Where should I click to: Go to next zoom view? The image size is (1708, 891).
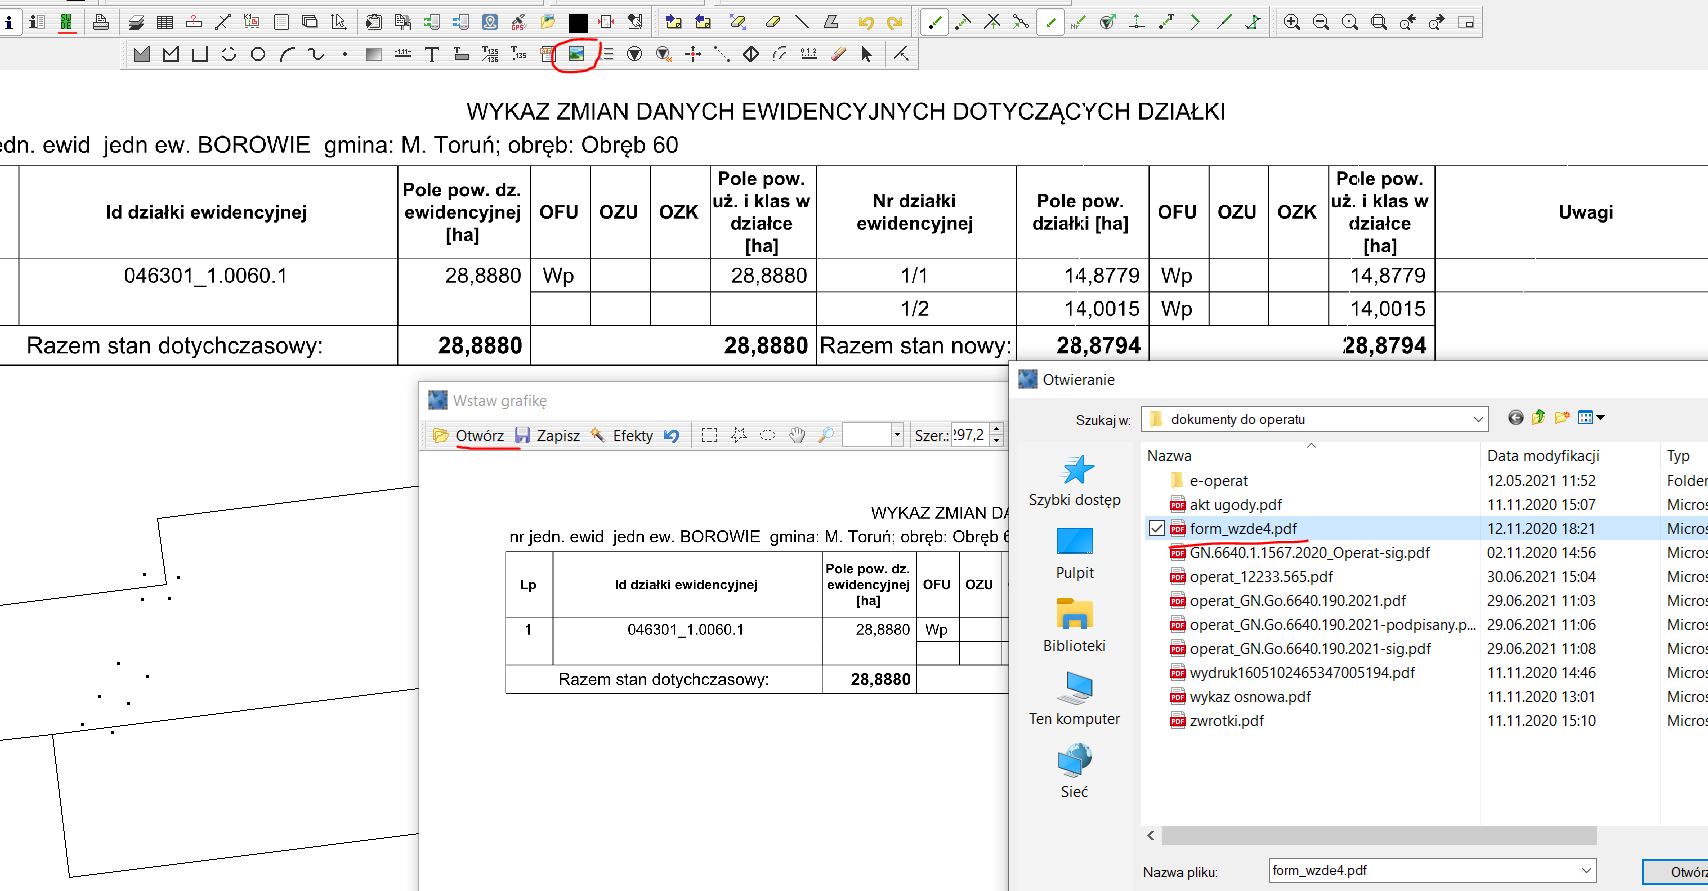[x=1437, y=22]
